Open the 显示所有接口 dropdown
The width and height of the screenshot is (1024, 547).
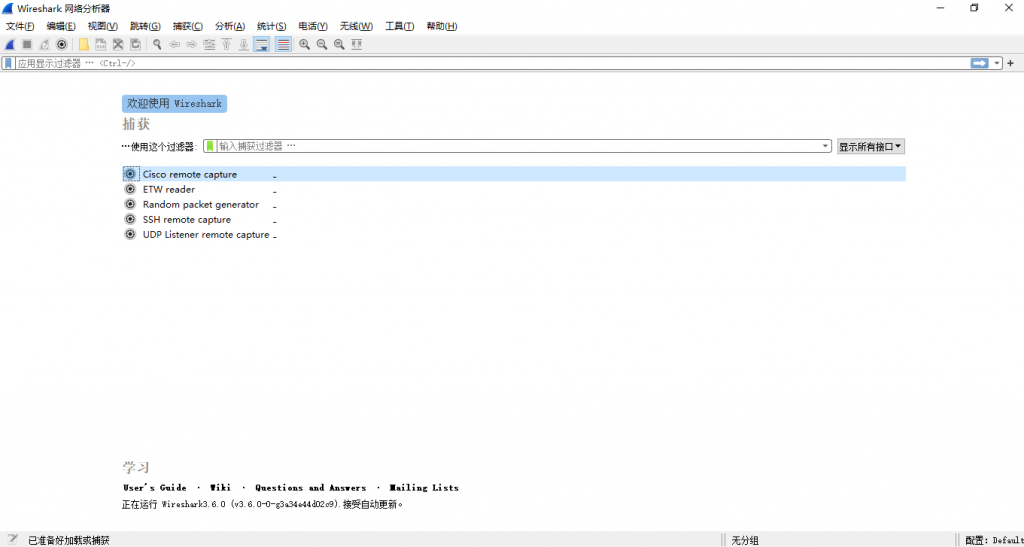[x=871, y=147]
